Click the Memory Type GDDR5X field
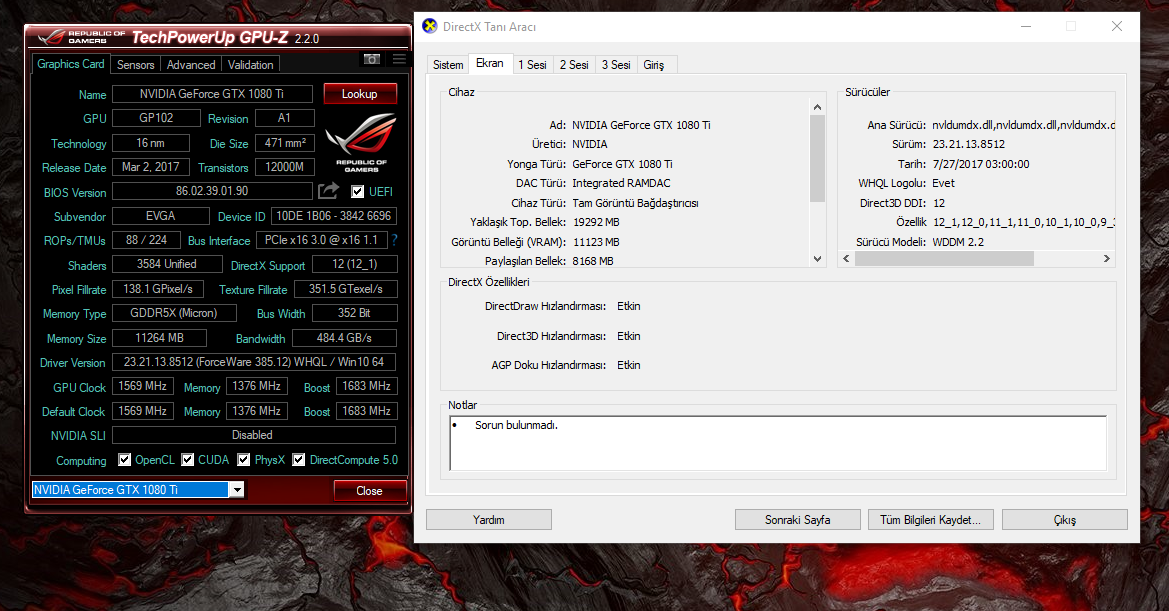This screenshot has height=611, width=1169. pyautogui.click(x=174, y=313)
